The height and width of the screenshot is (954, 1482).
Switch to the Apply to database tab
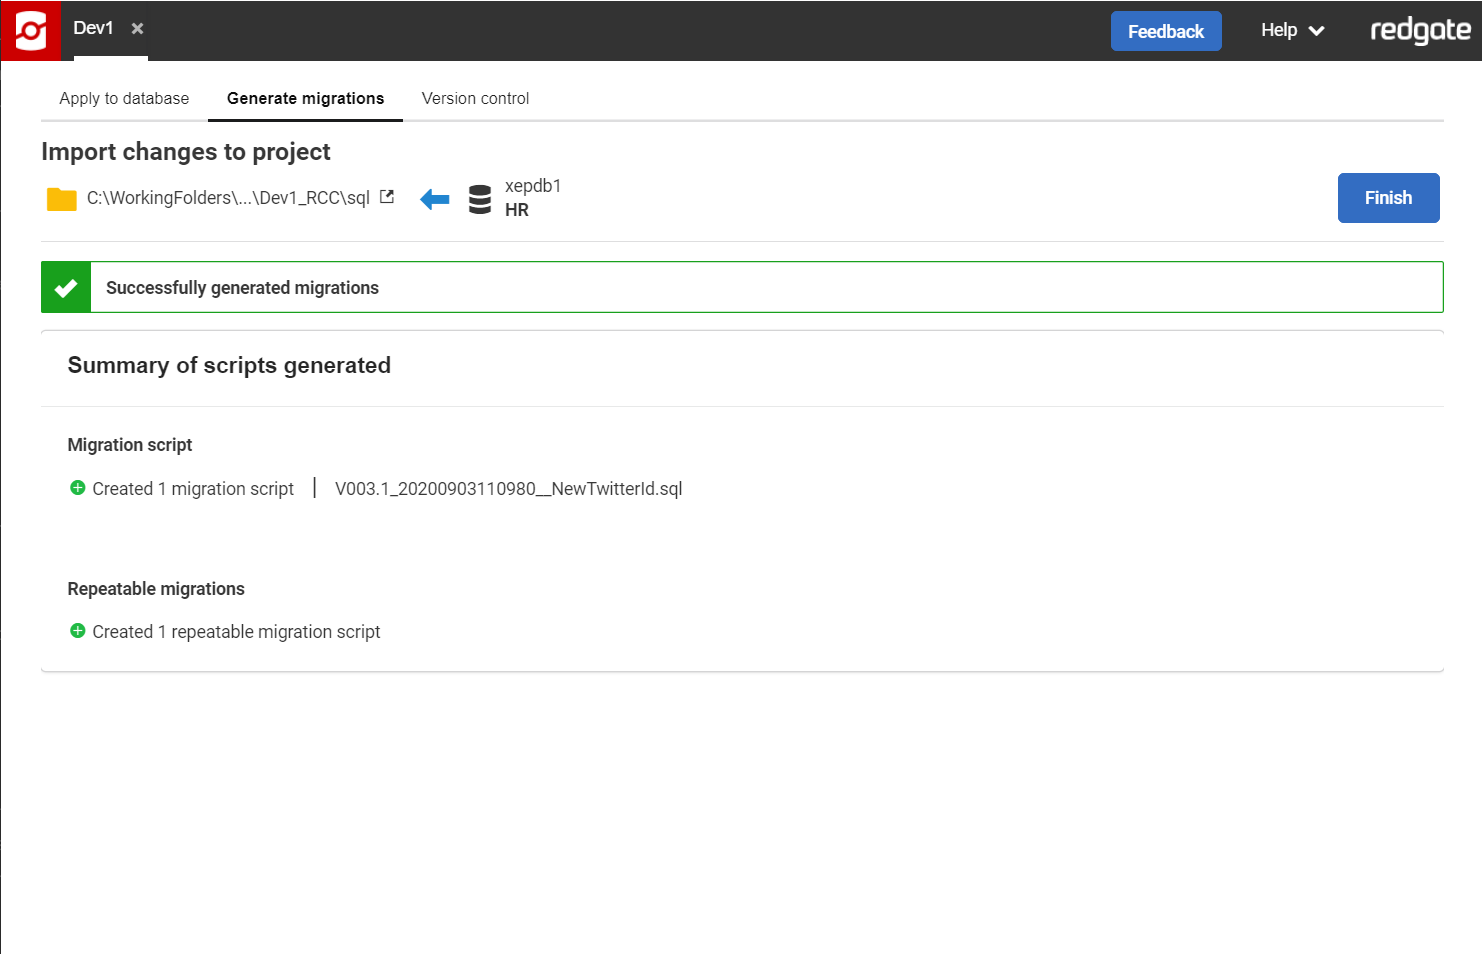pos(124,99)
